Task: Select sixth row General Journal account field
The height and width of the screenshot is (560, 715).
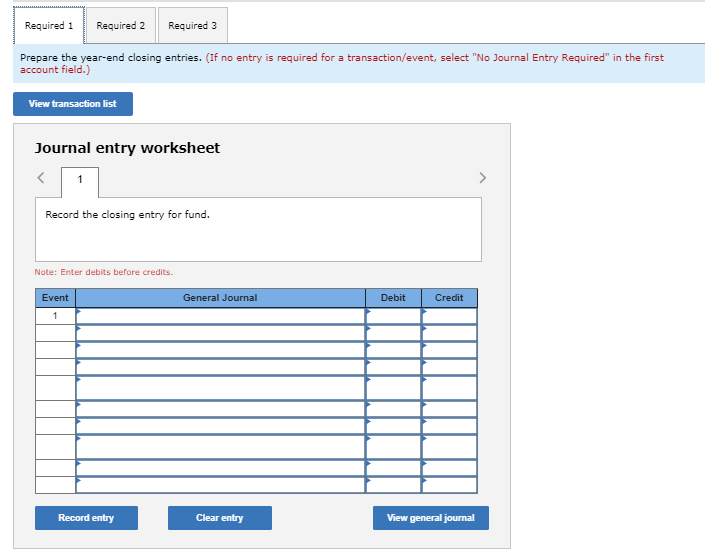Action: coord(220,409)
